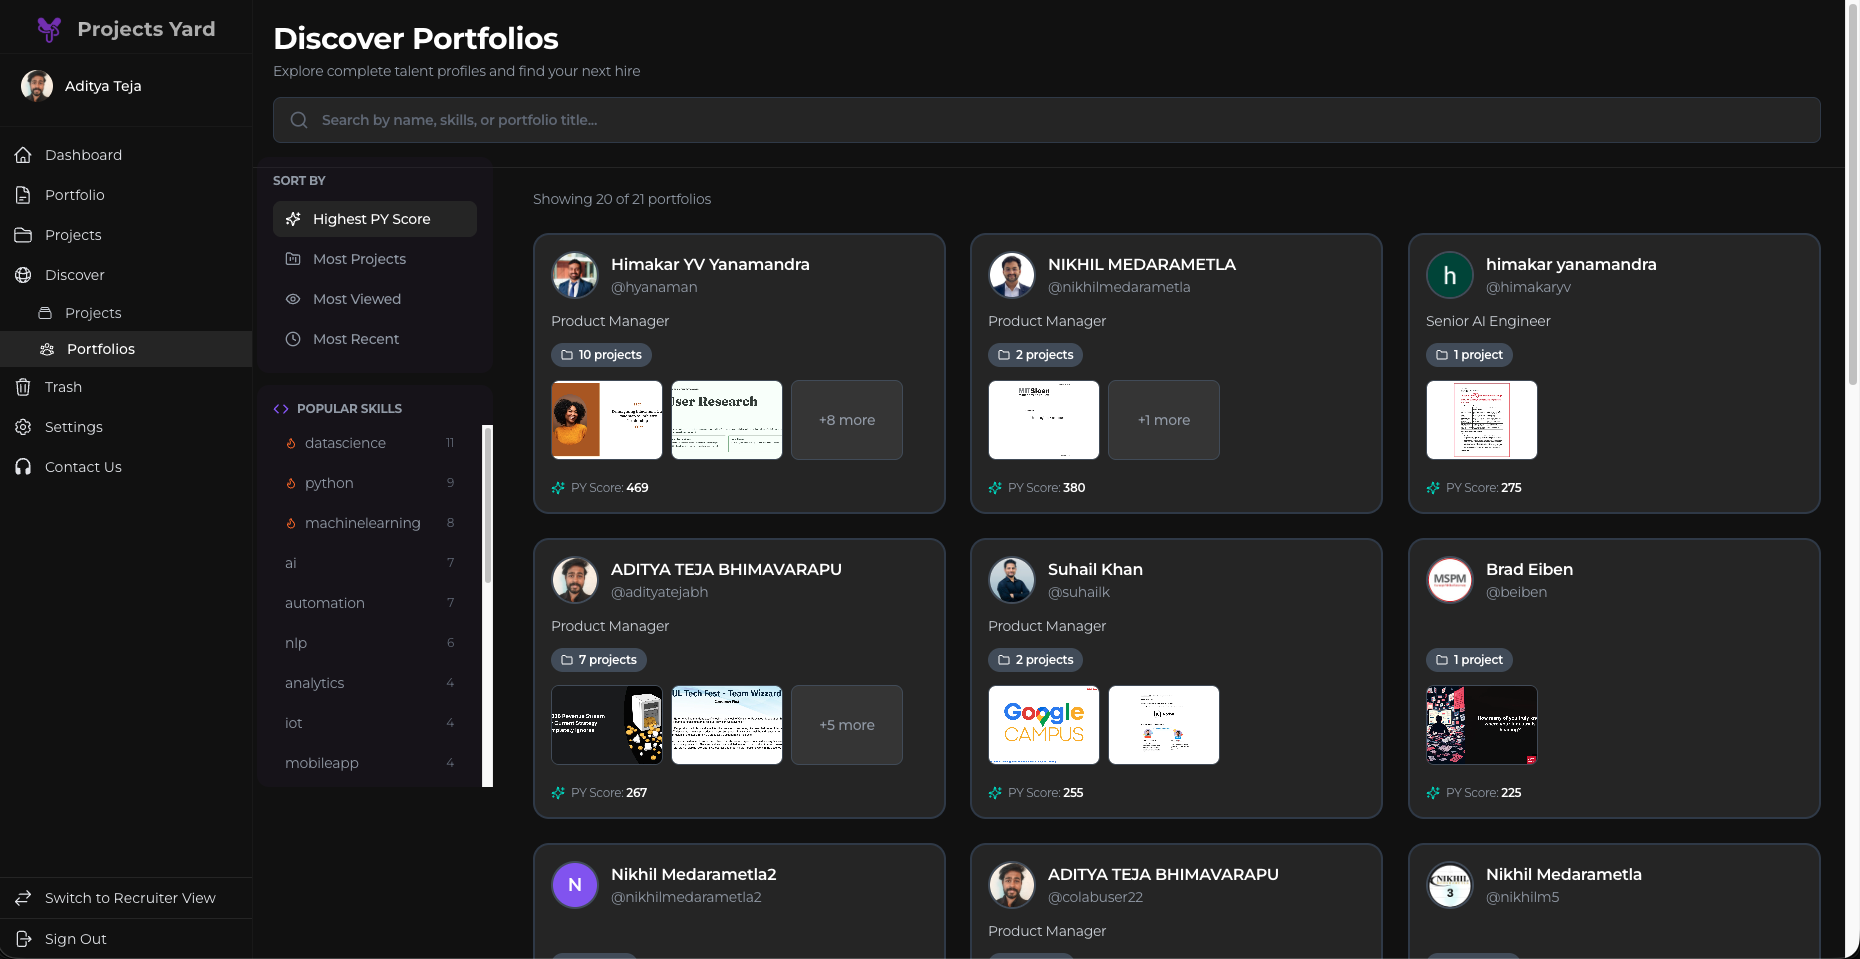Open Nikhil Medarametla @nikhilm5 card
This screenshot has width=1860, height=959.
click(1614, 901)
